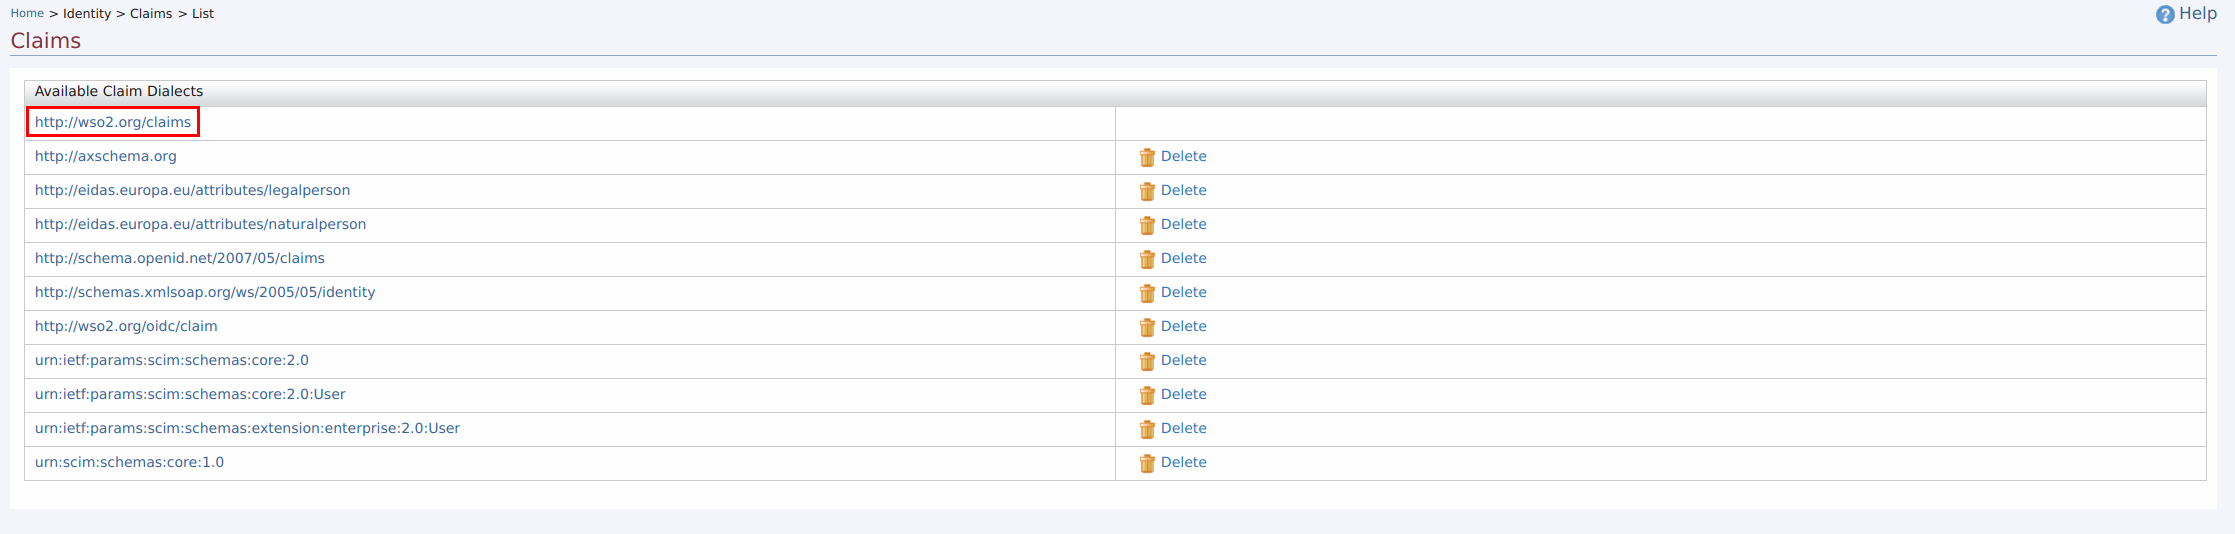Open the http://wso2.org/oidc/claim dialect
The image size is (2235, 534).
126,326
